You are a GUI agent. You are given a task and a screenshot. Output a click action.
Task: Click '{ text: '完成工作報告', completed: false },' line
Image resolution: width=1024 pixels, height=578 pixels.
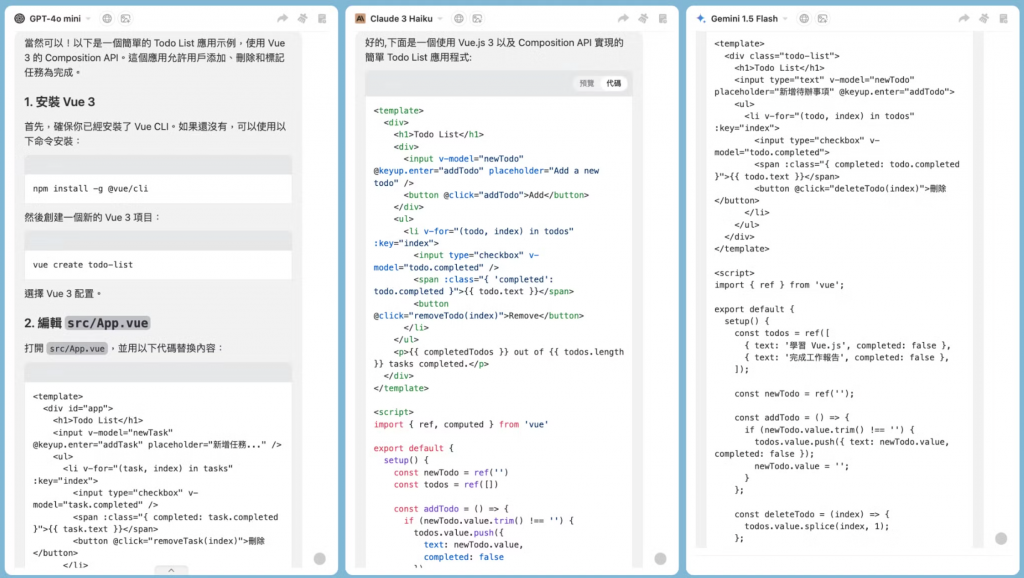848,357
